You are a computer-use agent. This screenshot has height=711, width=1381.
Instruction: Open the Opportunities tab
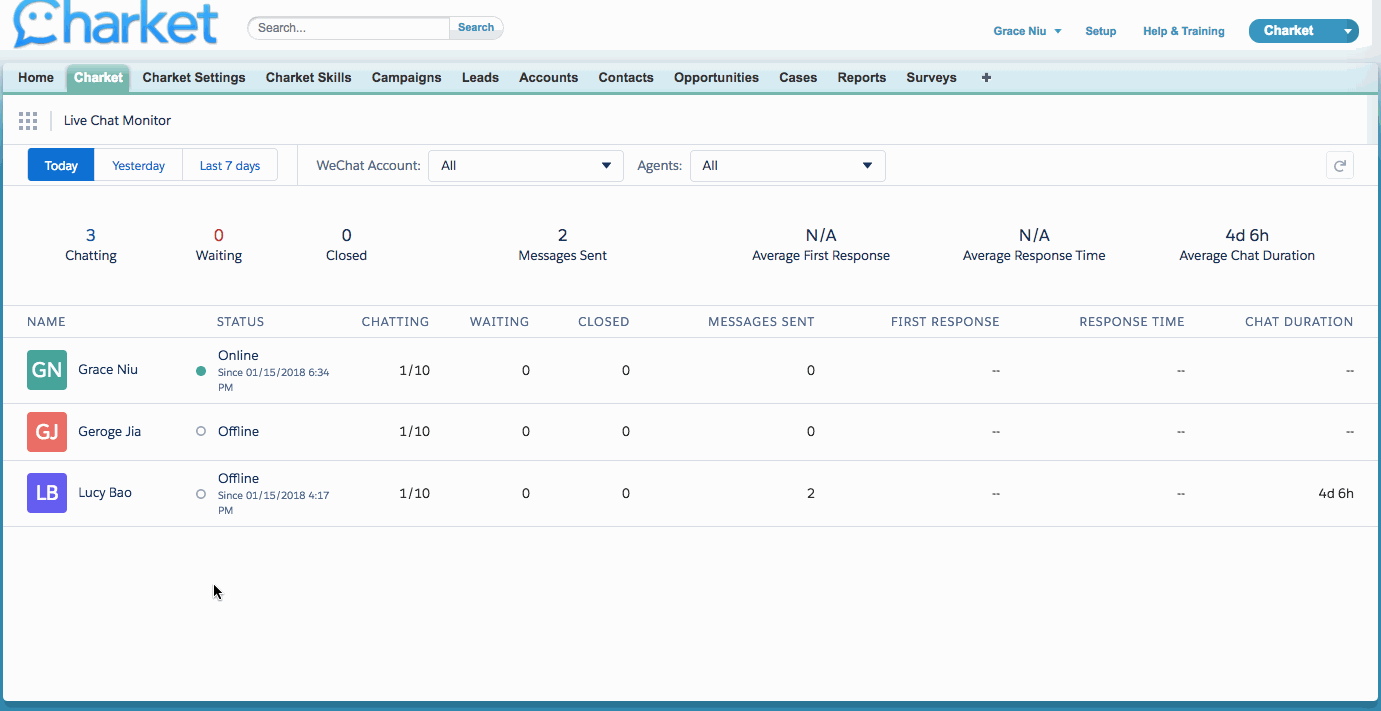point(716,77)
